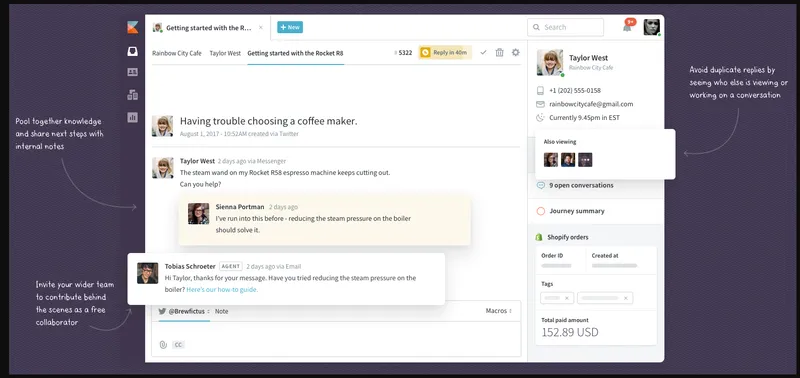
Task: Mark conversation complete with checkmark icon
Action: point(483,53)
